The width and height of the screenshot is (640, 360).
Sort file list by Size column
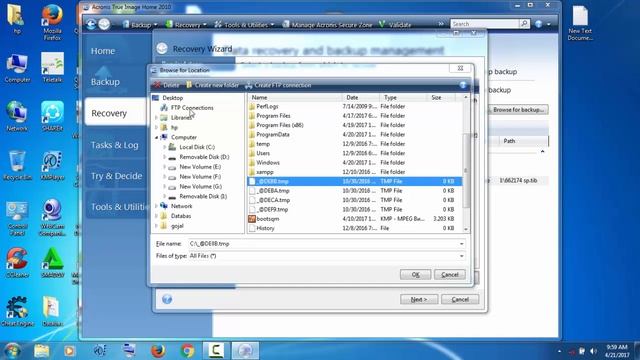[442, 98]
